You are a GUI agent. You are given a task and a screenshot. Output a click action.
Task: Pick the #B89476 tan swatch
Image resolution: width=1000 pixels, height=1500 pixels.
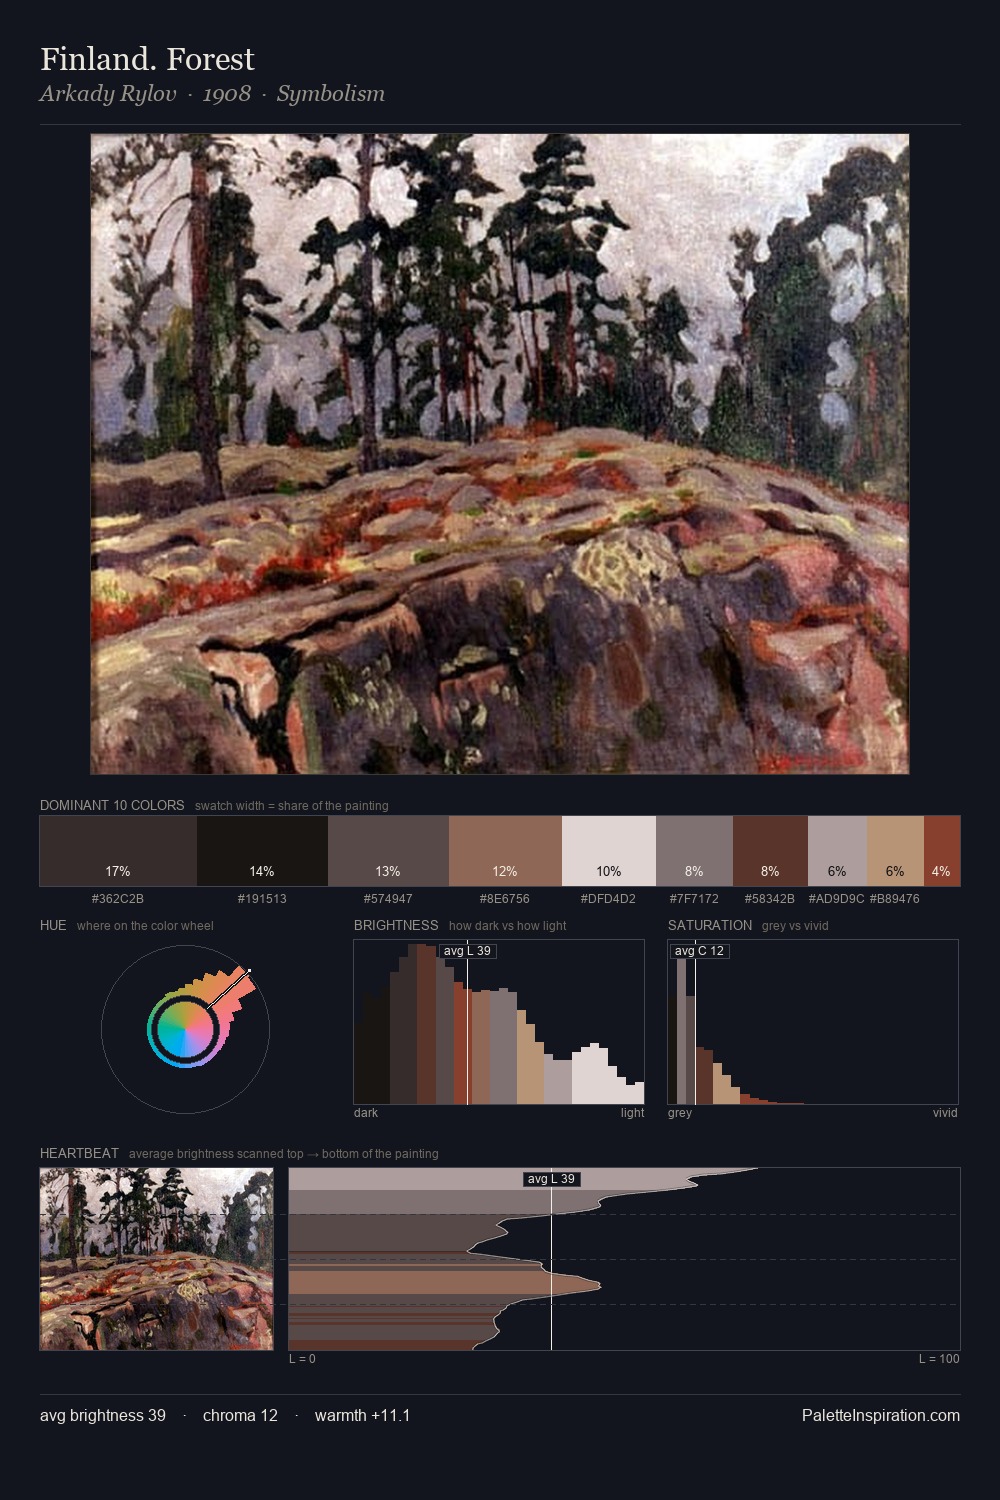[x=895, y=851]
